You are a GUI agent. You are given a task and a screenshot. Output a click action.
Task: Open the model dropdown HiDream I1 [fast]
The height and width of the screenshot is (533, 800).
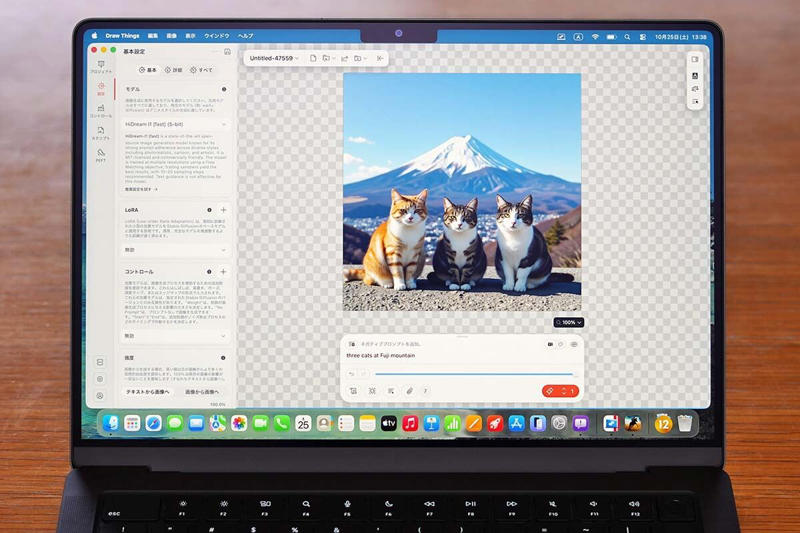[x=174, y=124]
